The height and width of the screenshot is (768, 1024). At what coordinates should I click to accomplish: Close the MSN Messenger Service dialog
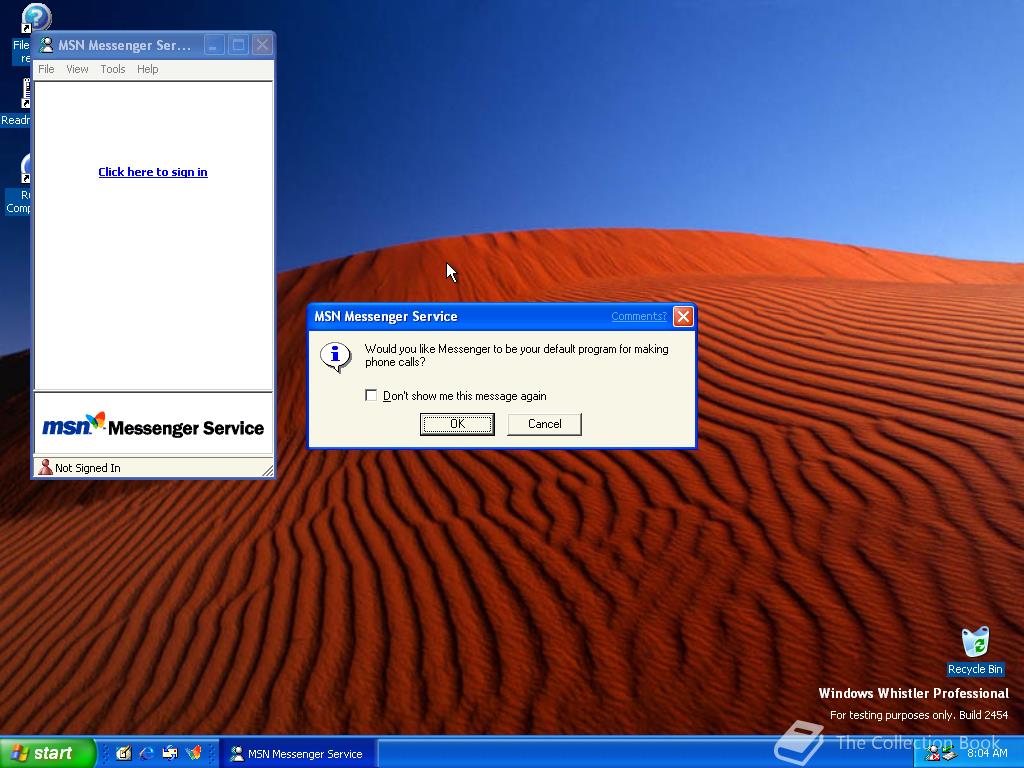pos(683,317)
